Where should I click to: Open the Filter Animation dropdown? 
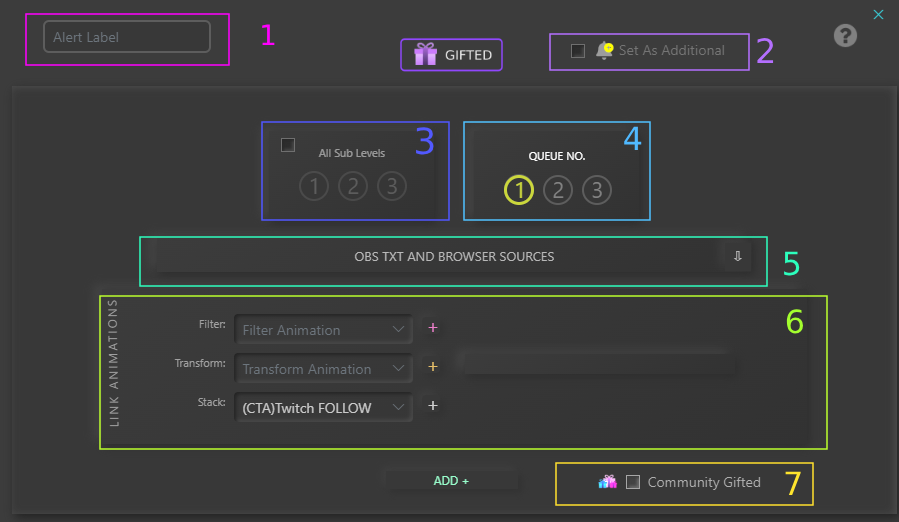pyautogui.click(x=324, y=329)
